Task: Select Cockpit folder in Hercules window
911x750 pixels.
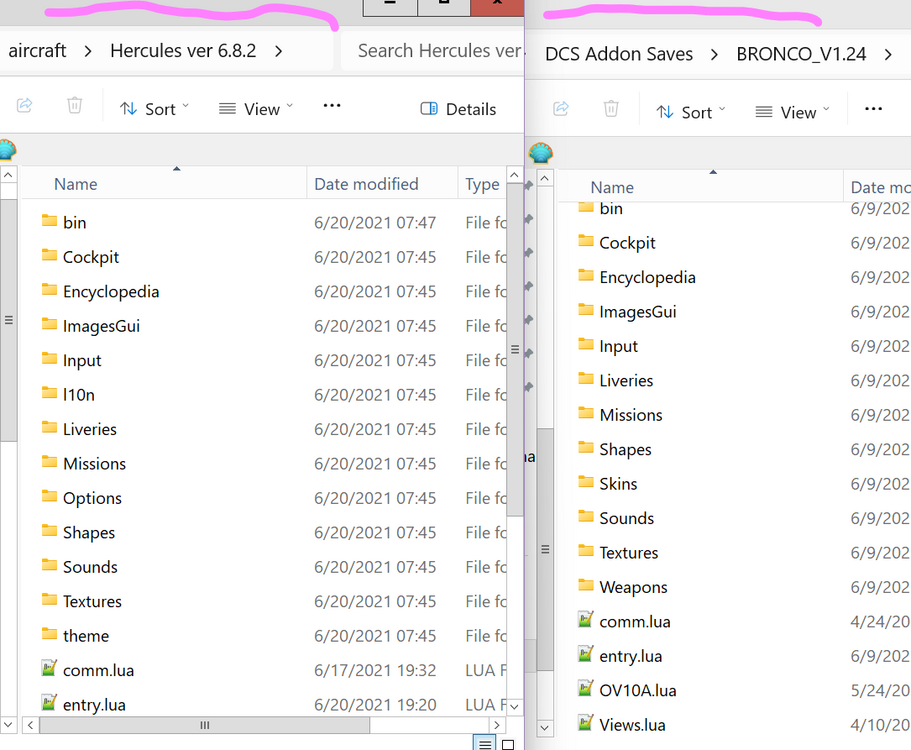Action: 91,257
